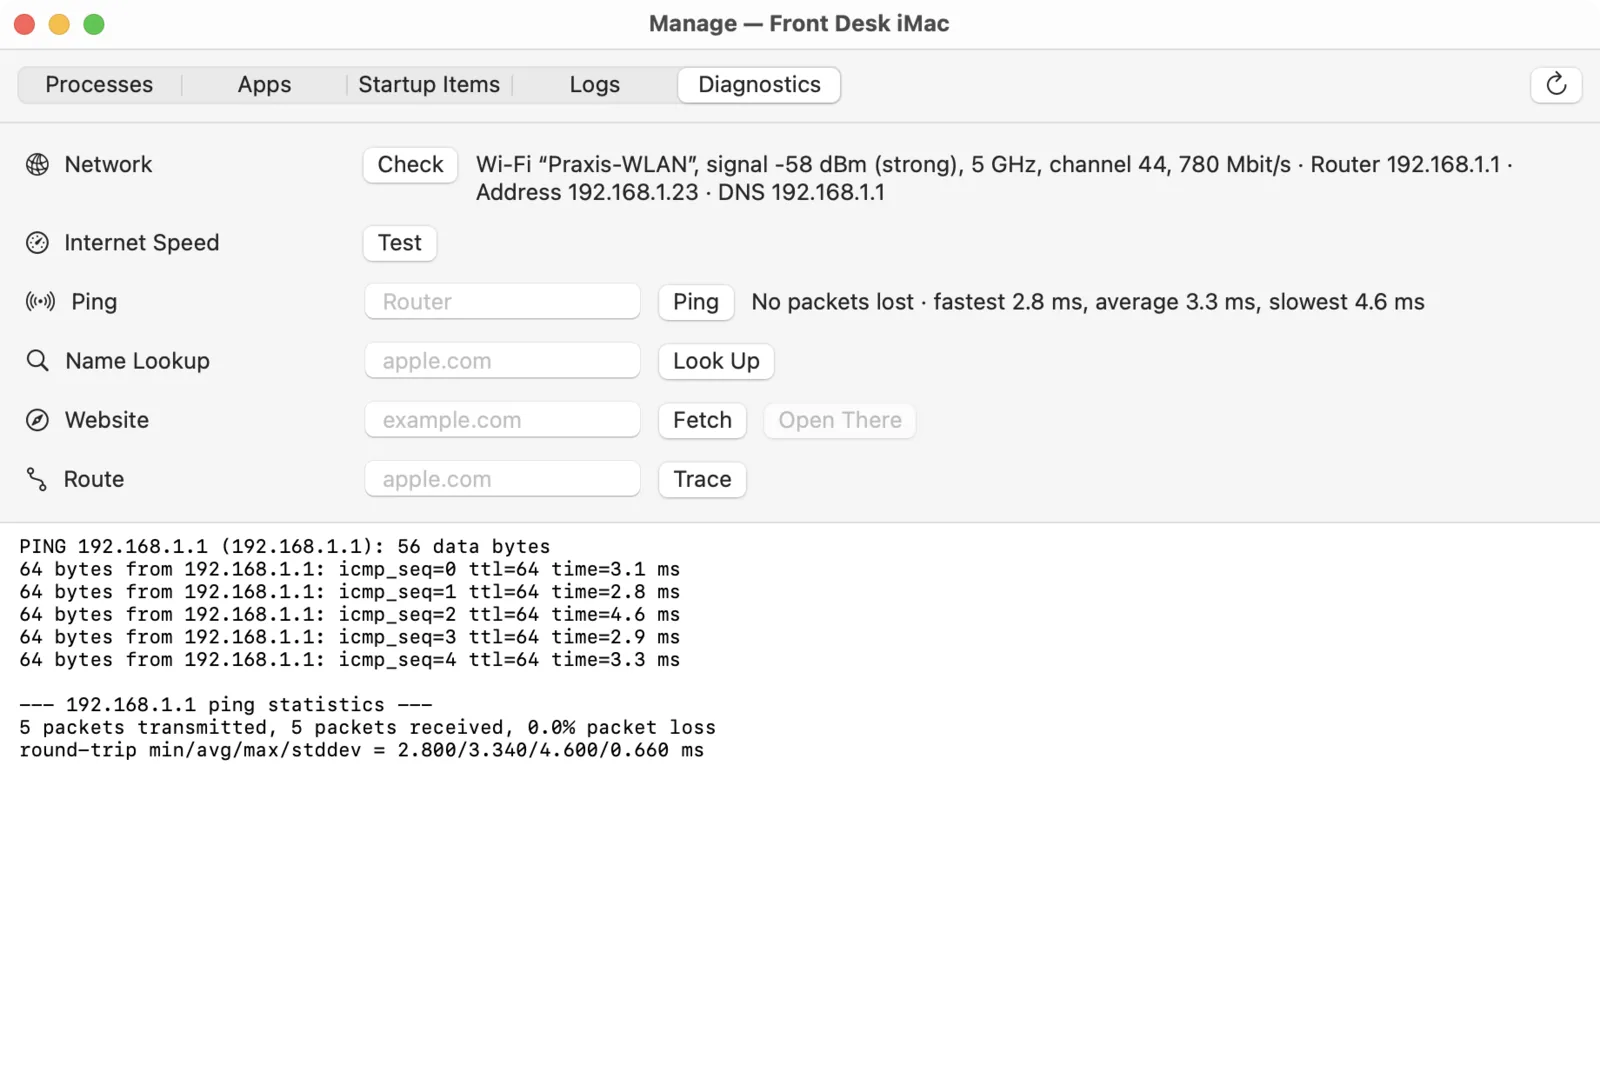The height and width of the screenshot is (1092, 1600).
Task: Click the Network row label
Action: pyautogui.click(x=108, y=164)
